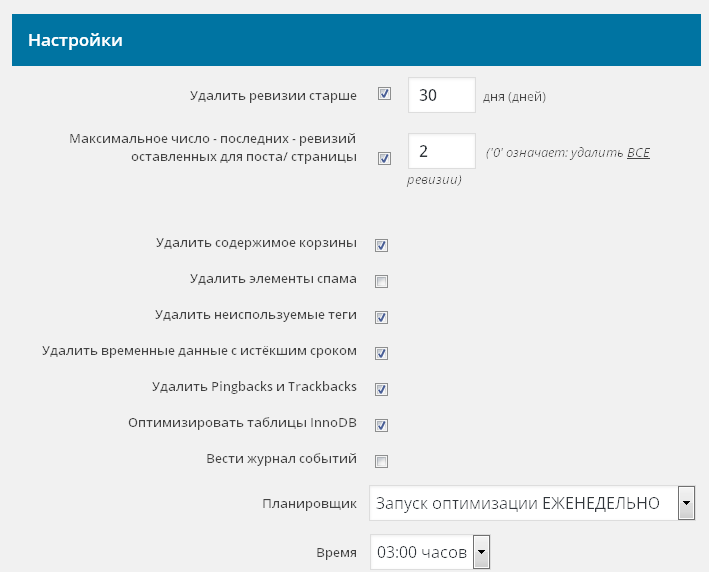Open the '03:00 часов' time dropdown
Screen dimensions: 709x572
click(421, 552)
